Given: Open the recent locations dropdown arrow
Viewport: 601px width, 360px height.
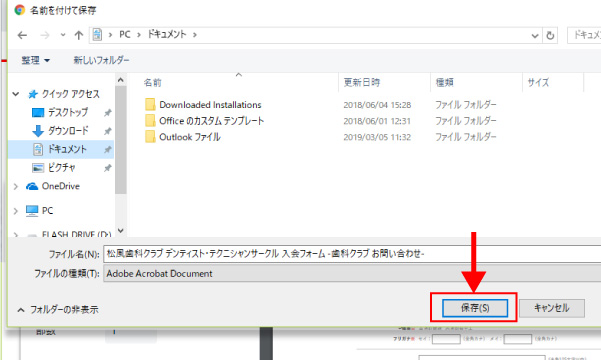Looking at the screenshot, I should click(x=63, y=35).
